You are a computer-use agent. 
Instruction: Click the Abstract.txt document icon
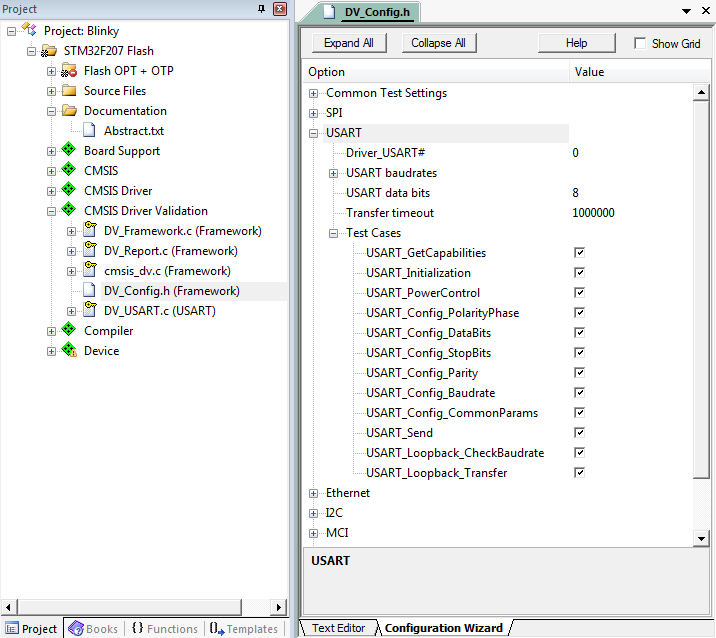89,131
